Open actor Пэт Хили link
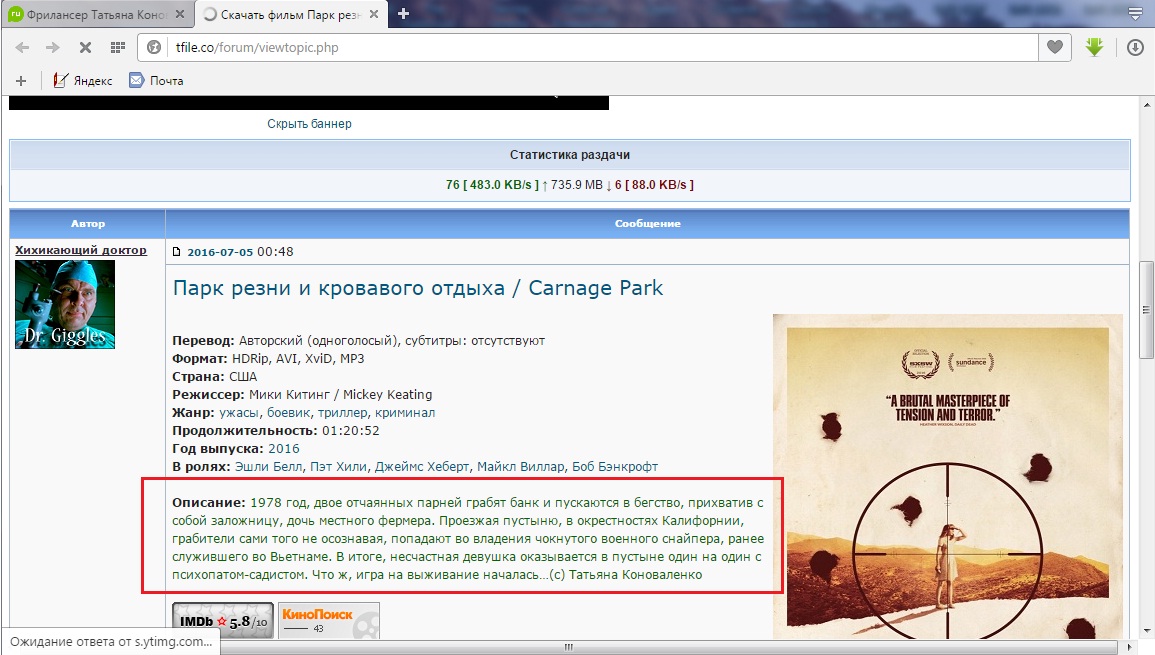 point(339,466)
